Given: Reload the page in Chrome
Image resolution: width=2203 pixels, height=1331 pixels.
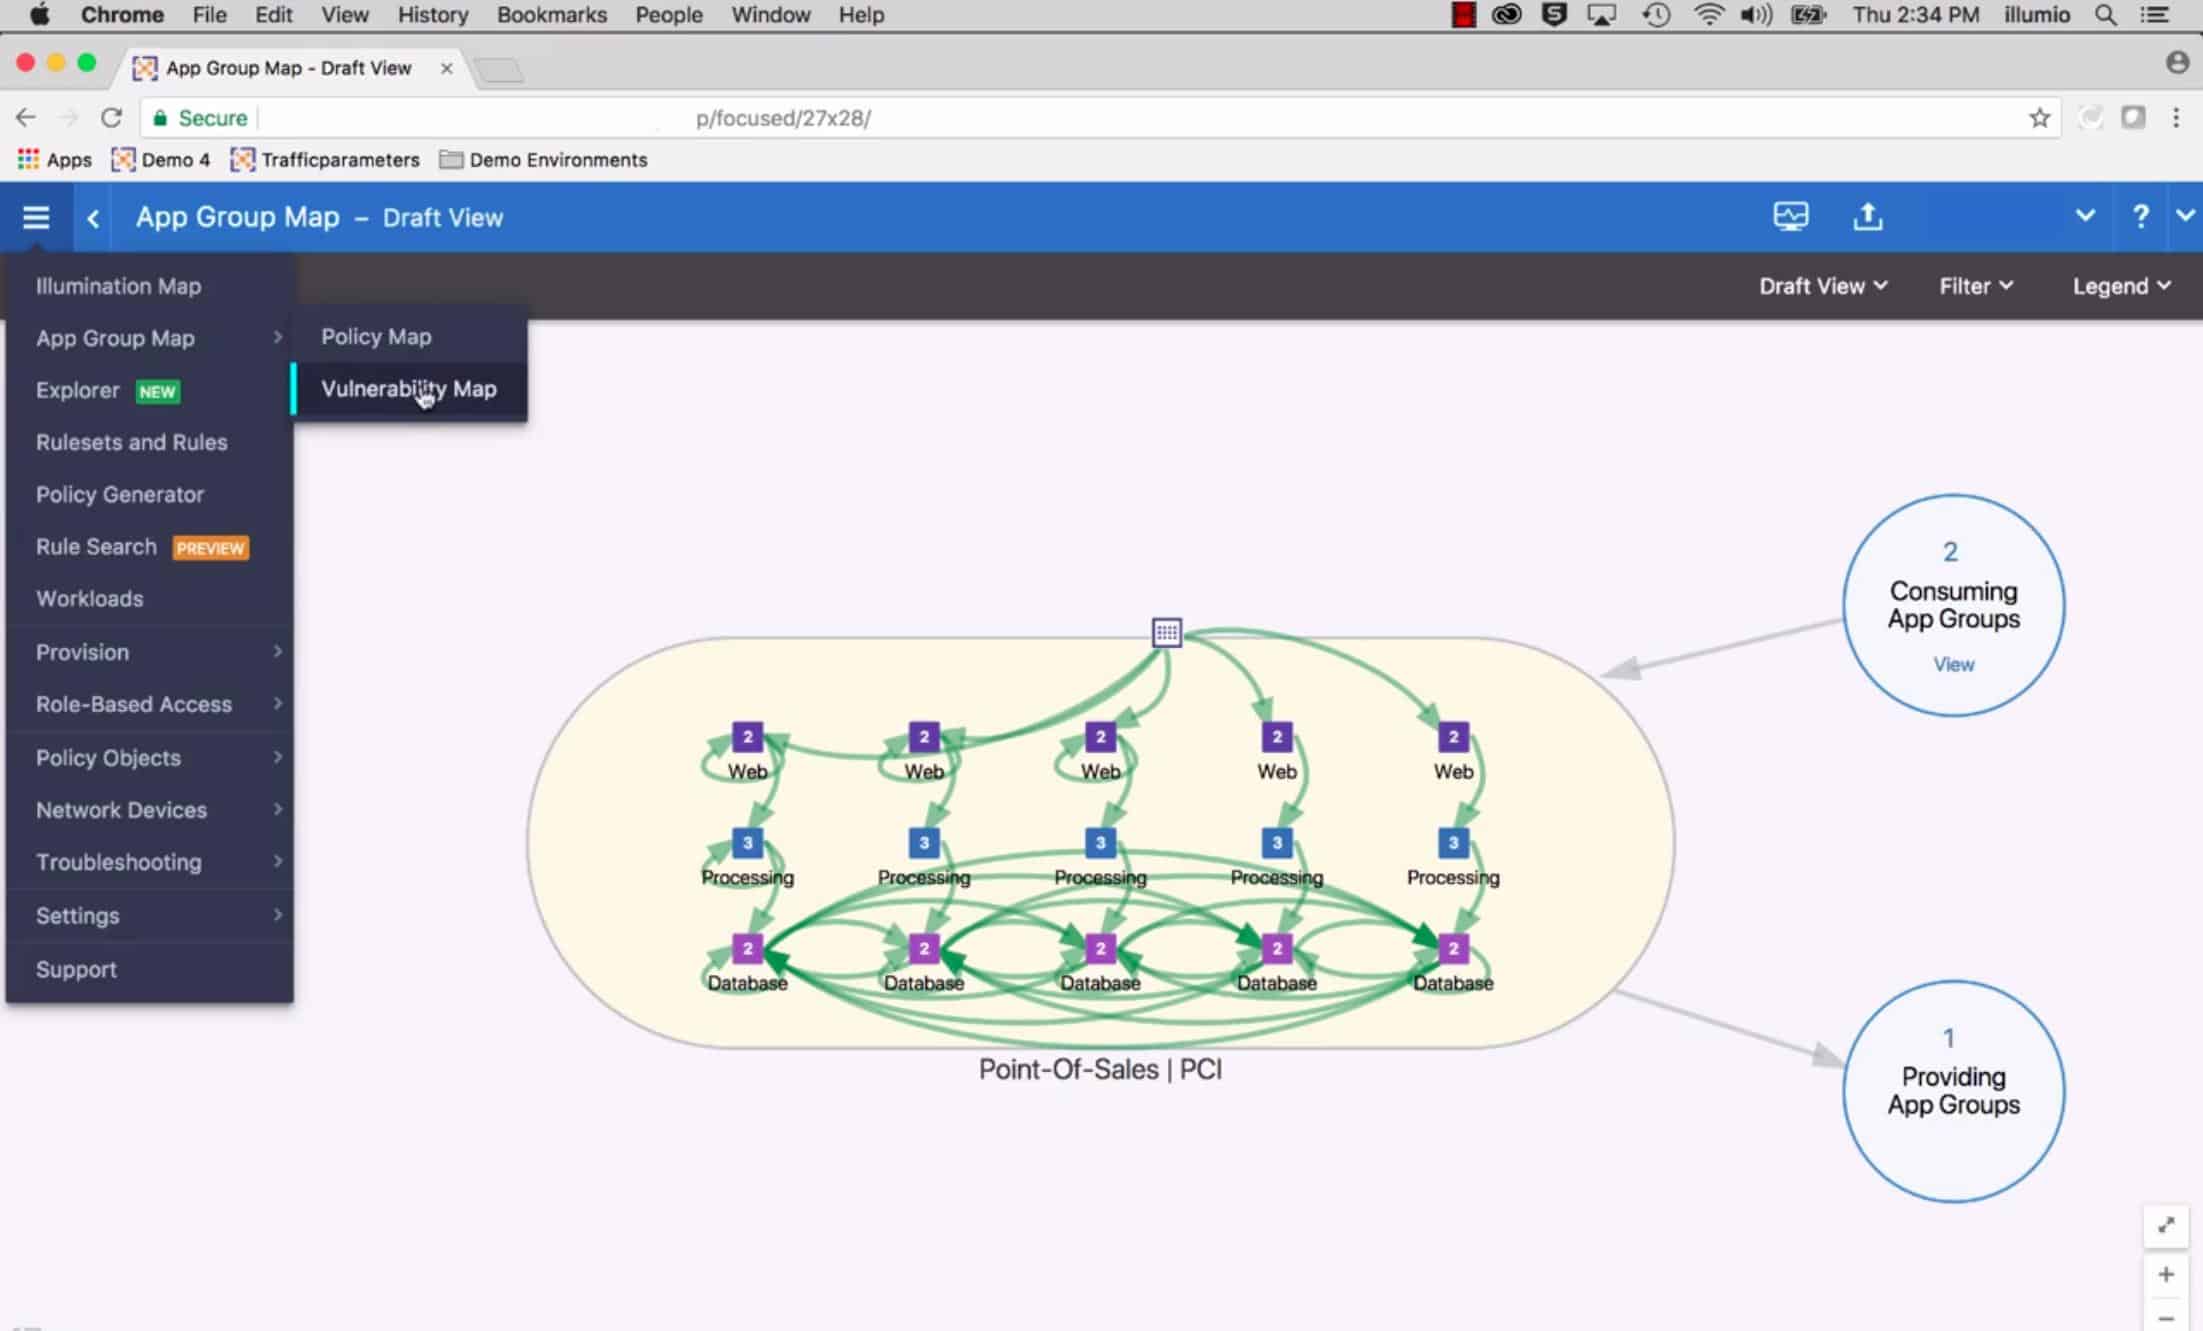Looking at the screenshot, I should pos(111,118).
